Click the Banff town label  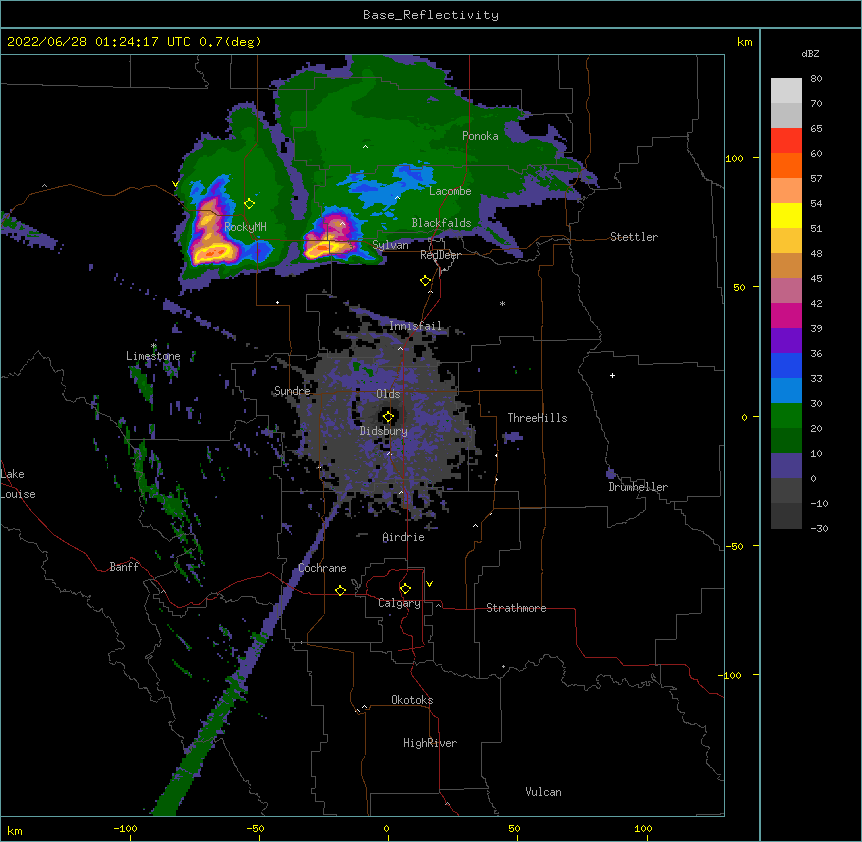coord(124,567)
